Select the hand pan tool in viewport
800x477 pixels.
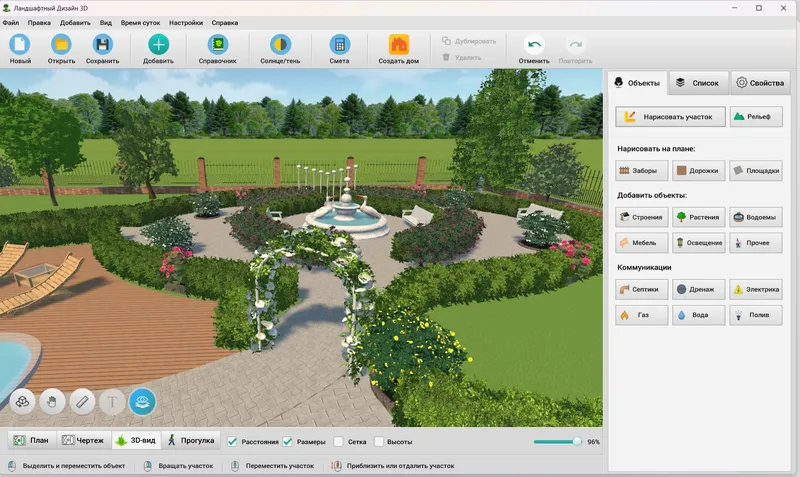(x=52, y=402)
